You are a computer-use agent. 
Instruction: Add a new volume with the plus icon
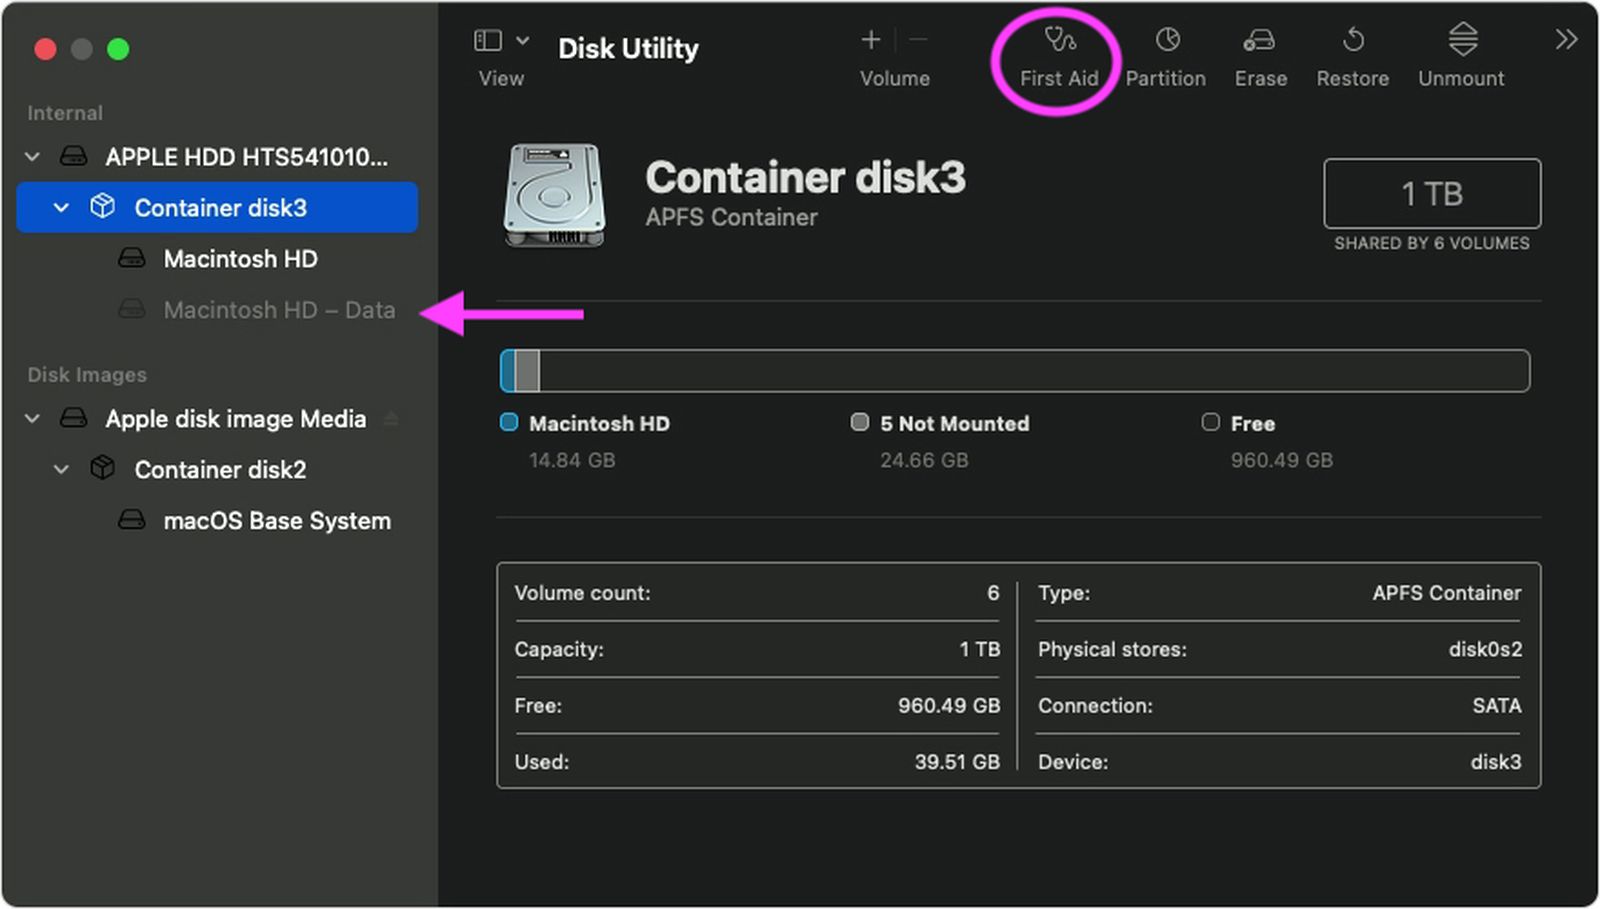click(870, 40)
